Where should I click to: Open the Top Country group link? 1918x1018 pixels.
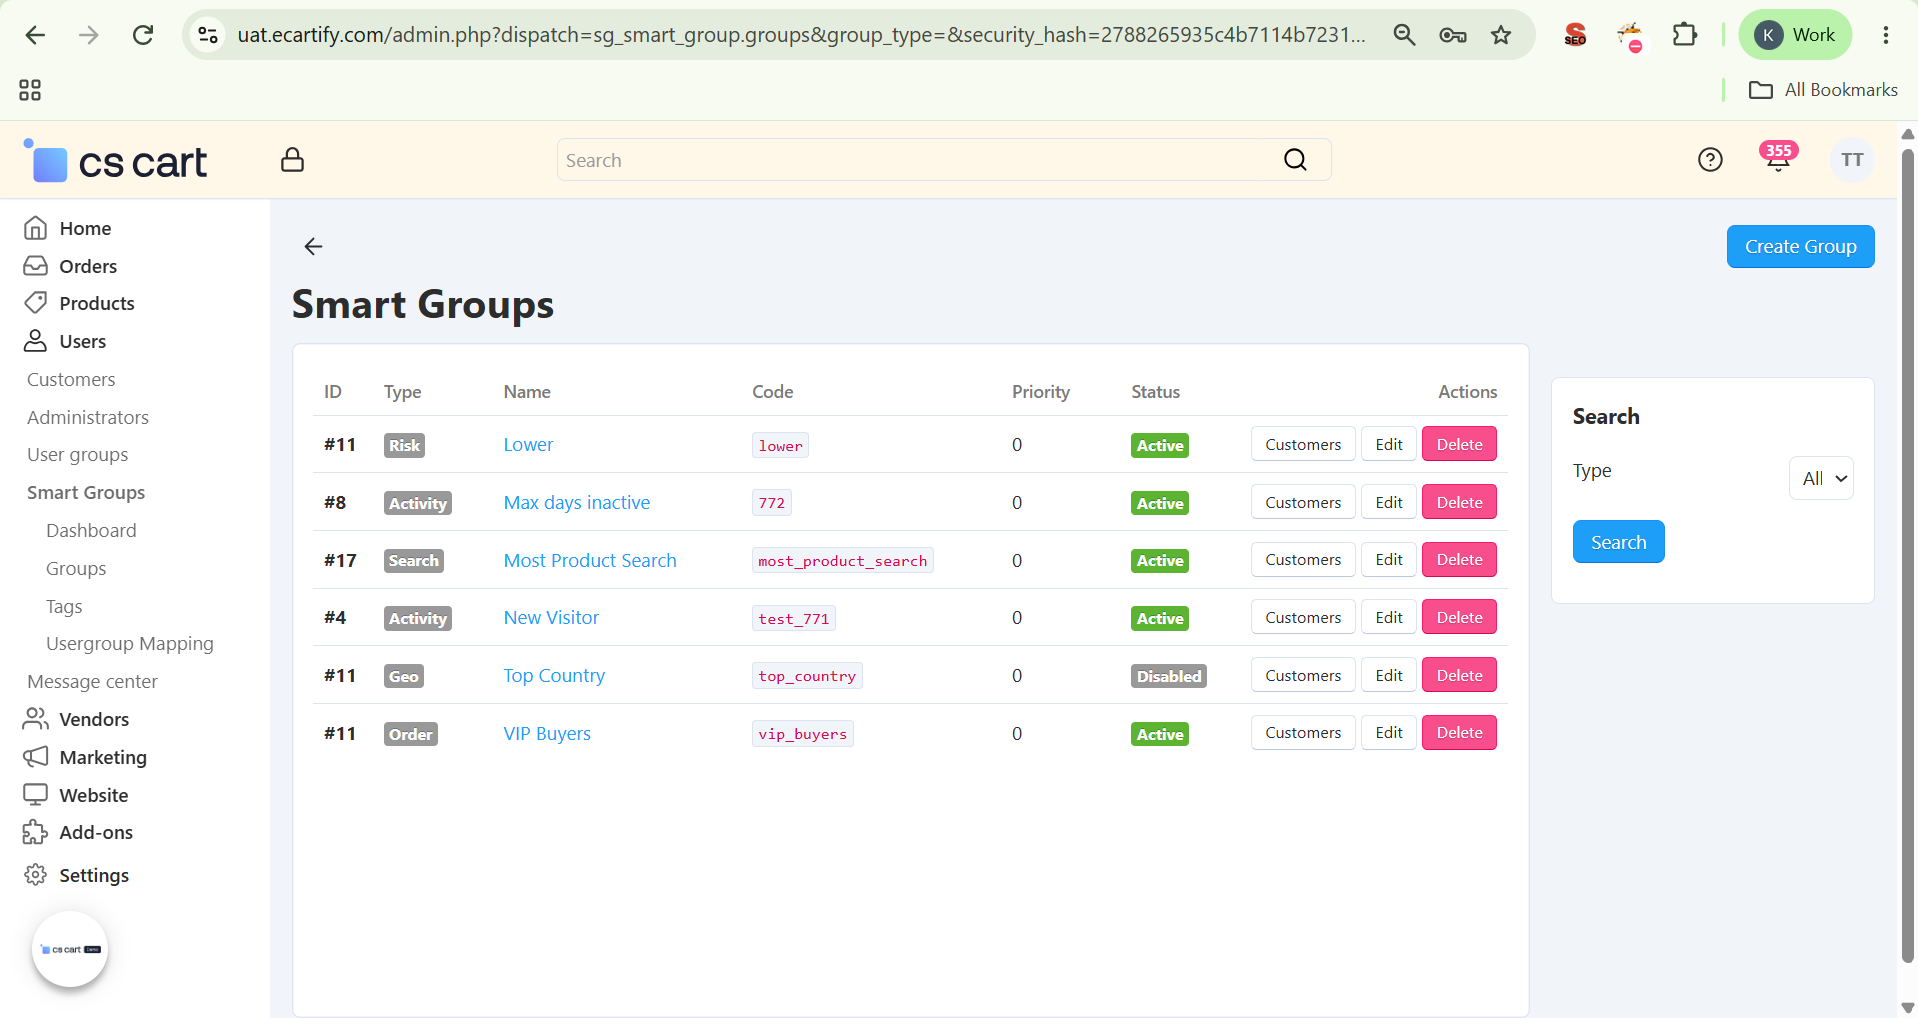(554, 676)
